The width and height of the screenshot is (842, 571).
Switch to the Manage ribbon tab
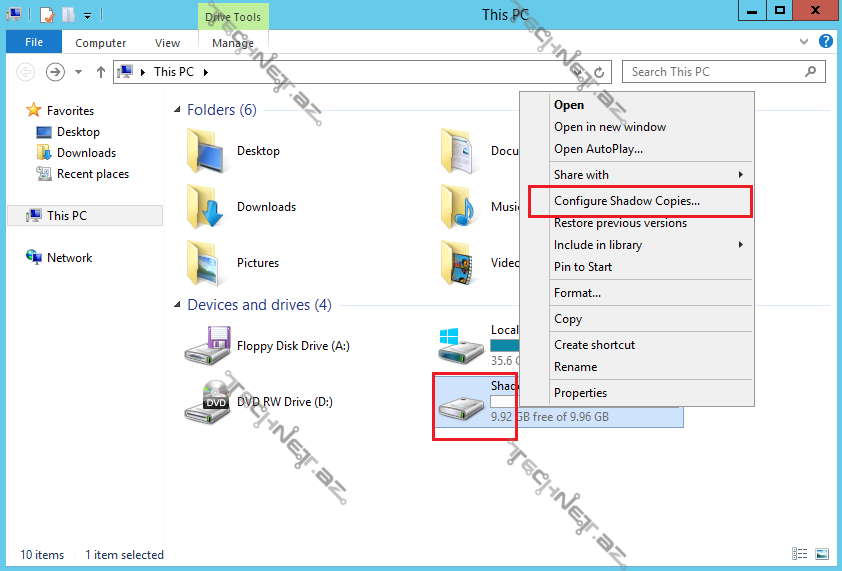coord(233,43)
